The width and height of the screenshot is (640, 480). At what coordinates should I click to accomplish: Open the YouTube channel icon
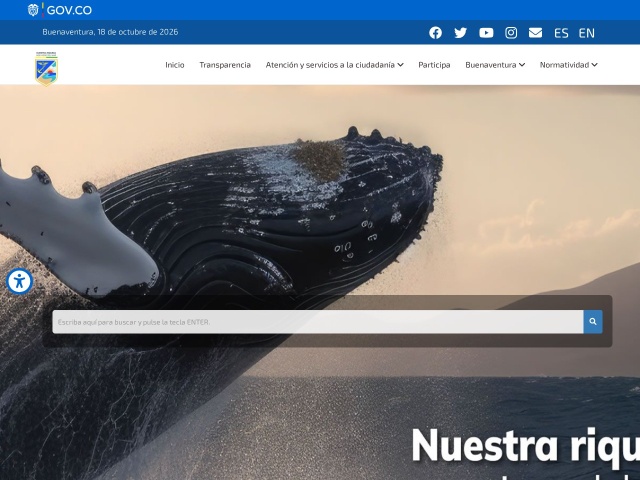486,33
